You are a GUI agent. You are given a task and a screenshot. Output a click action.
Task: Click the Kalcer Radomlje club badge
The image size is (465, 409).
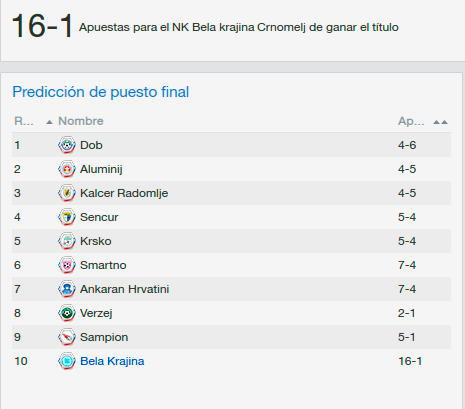pos(67,193)
